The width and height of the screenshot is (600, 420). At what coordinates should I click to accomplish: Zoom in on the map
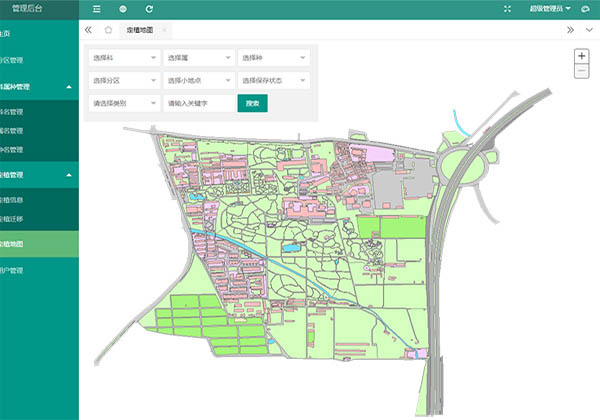[582, 56]
